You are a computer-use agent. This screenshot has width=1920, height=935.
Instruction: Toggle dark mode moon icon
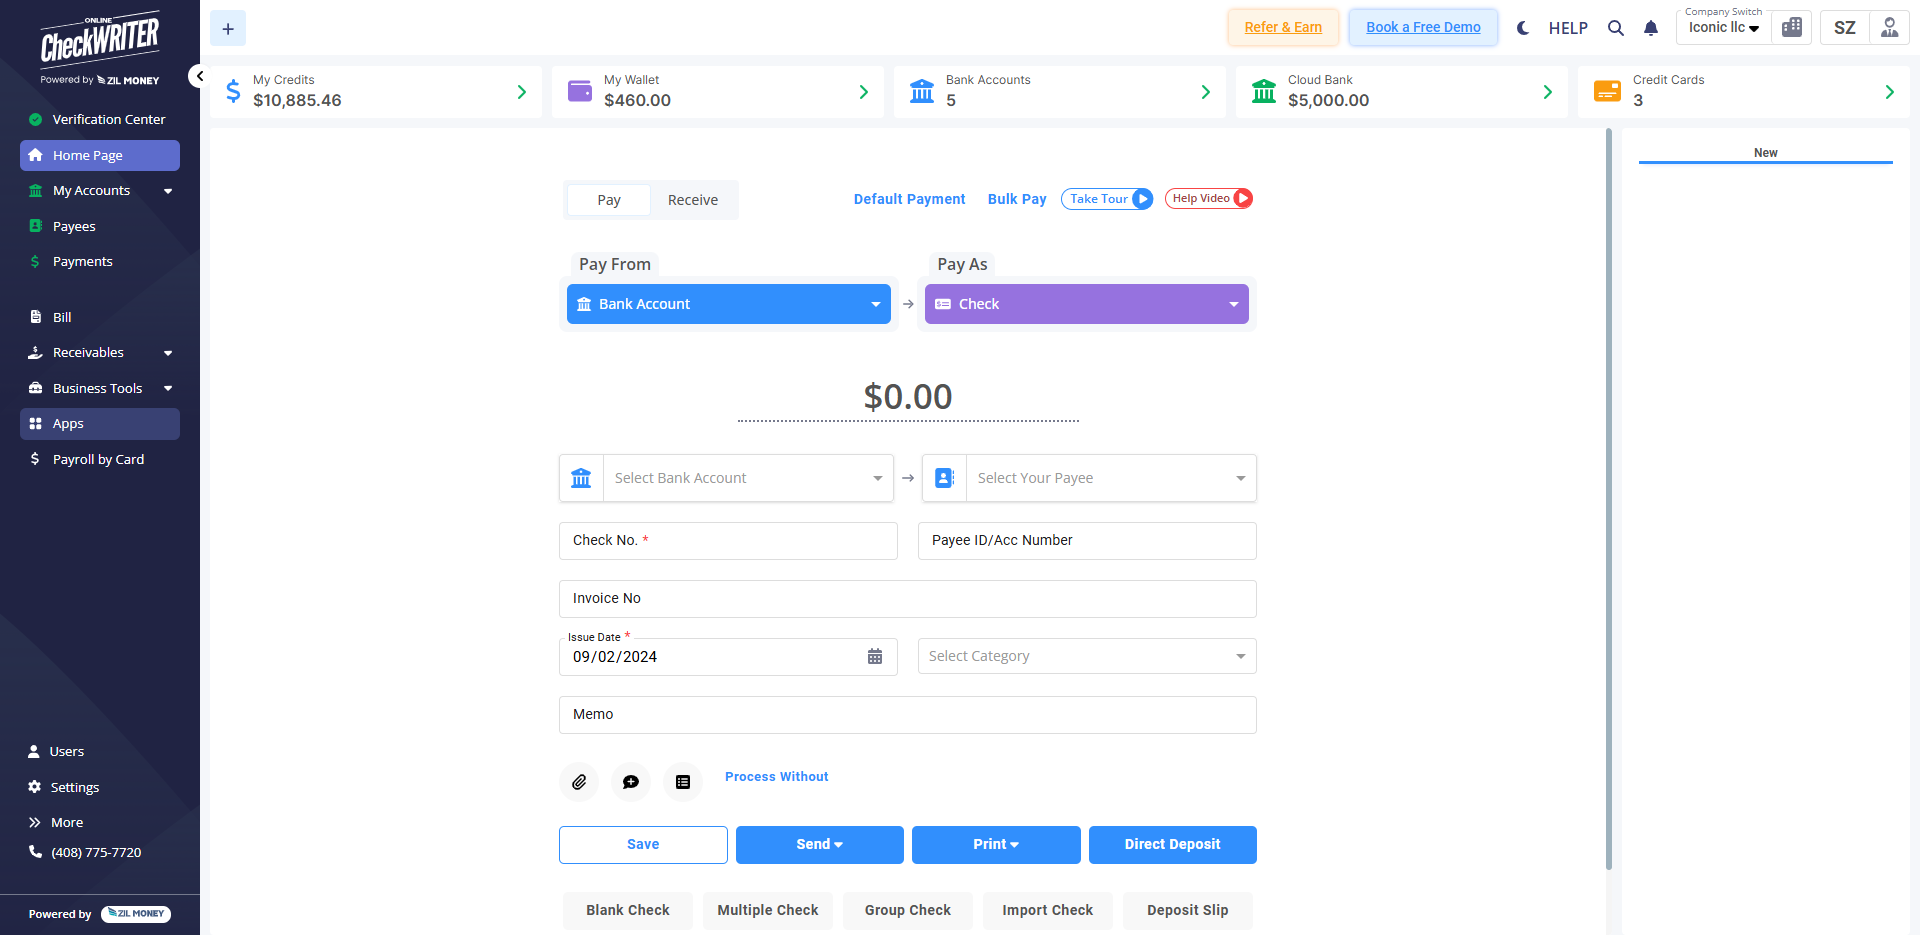click(x=1523, y=28)
